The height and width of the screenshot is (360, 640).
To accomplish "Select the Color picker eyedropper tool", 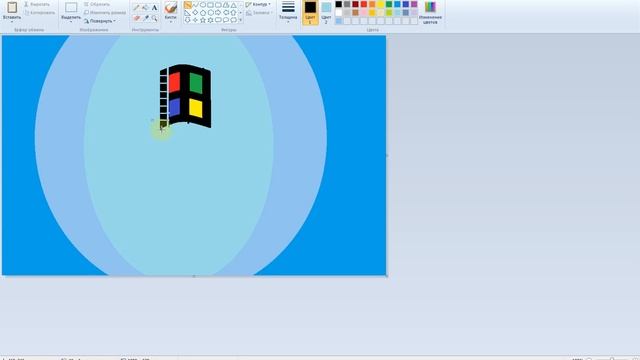I will click(145, 18).
